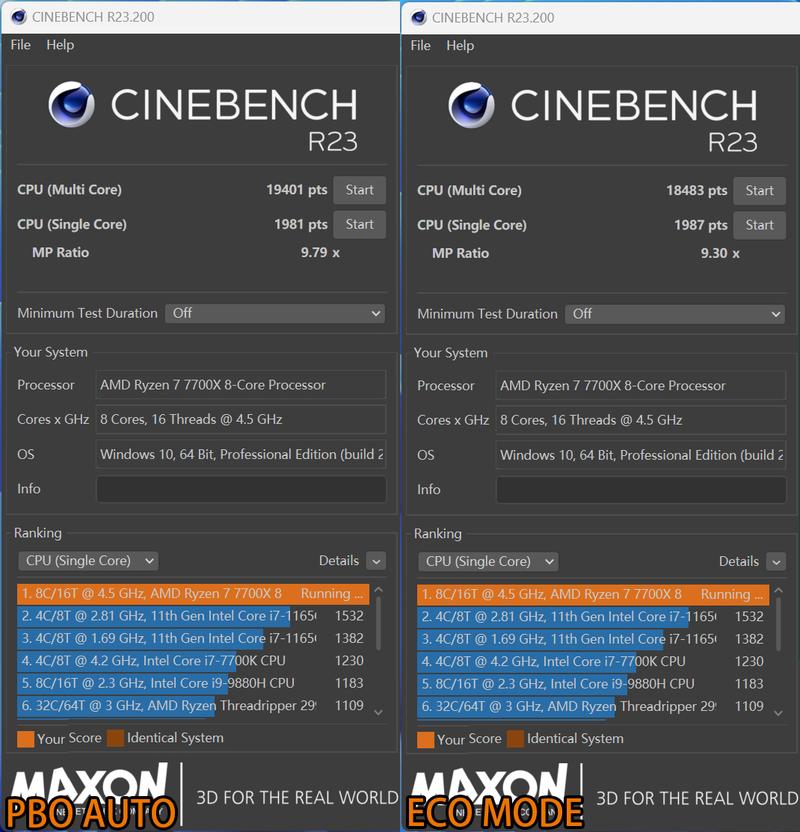This screenshot has width=800, height=832.
Task: Select 2.81 GHz i7-1165 row in left window
Action: tap(193, 616)
